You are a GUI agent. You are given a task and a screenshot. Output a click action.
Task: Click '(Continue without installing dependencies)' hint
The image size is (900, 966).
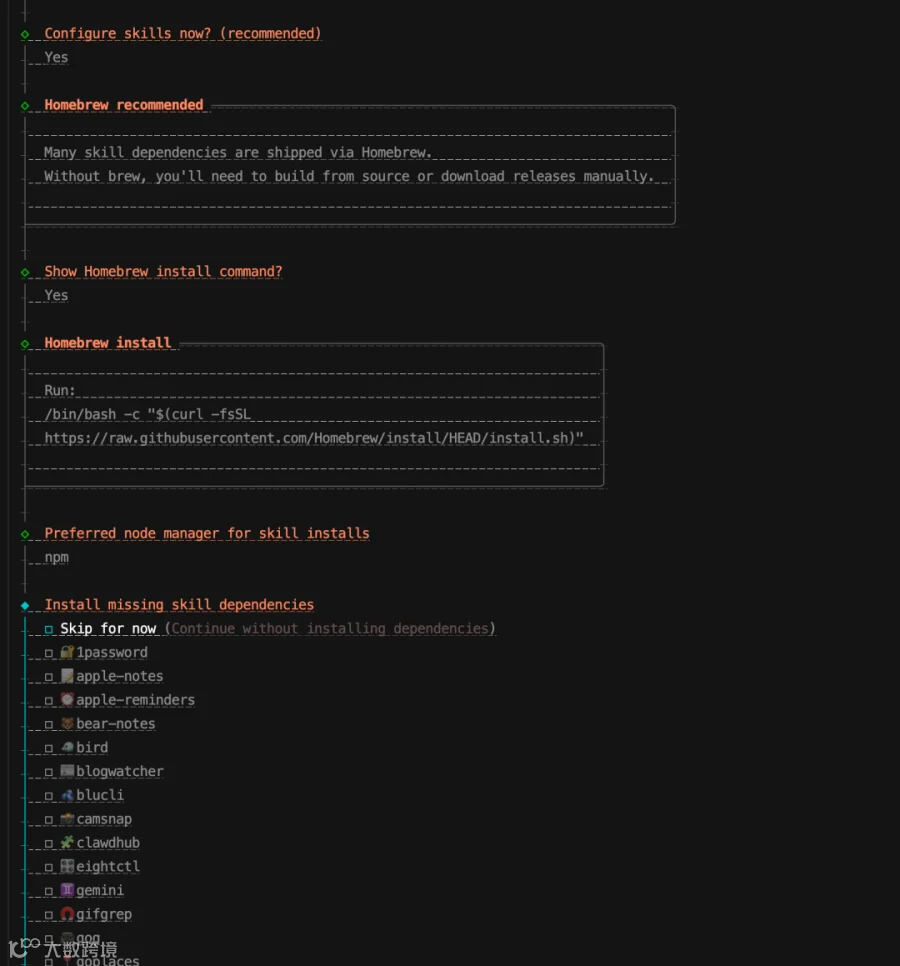click(x=330, y=628)
